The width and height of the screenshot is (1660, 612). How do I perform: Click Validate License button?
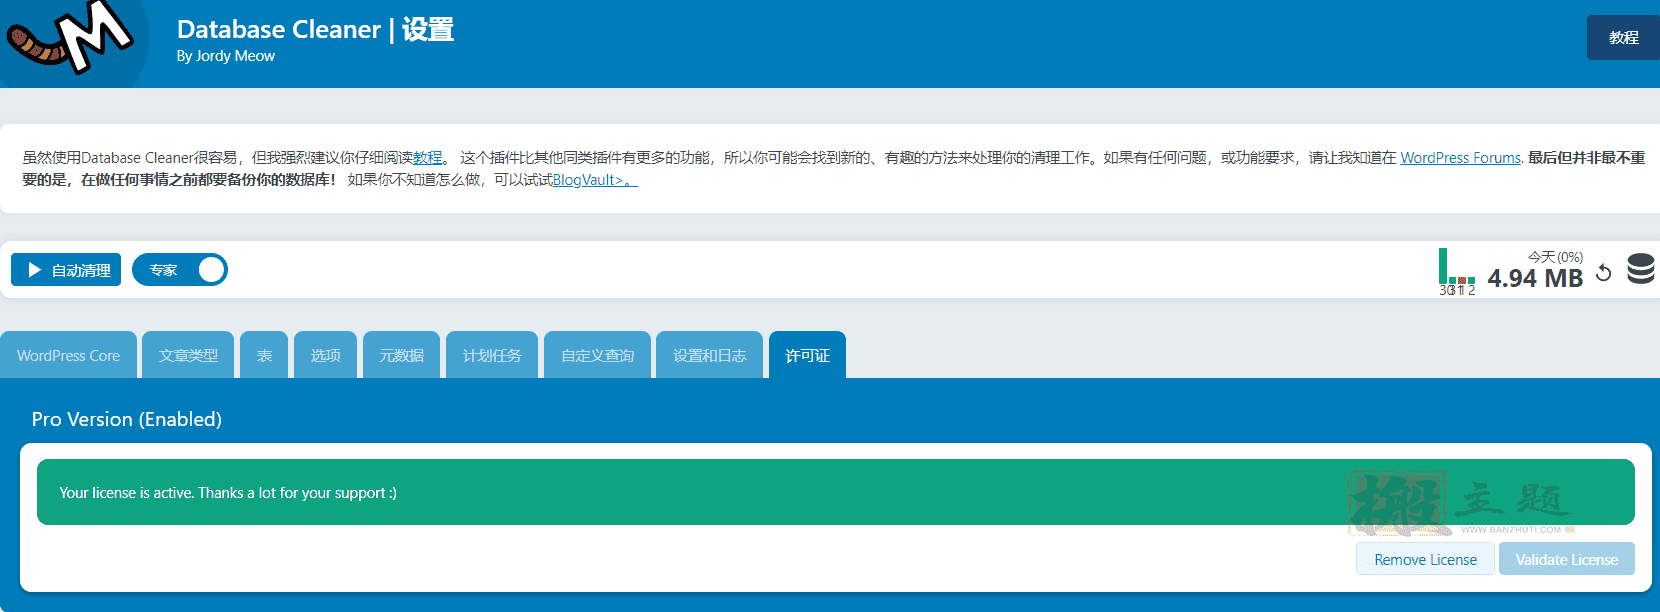pos(1566,559)
